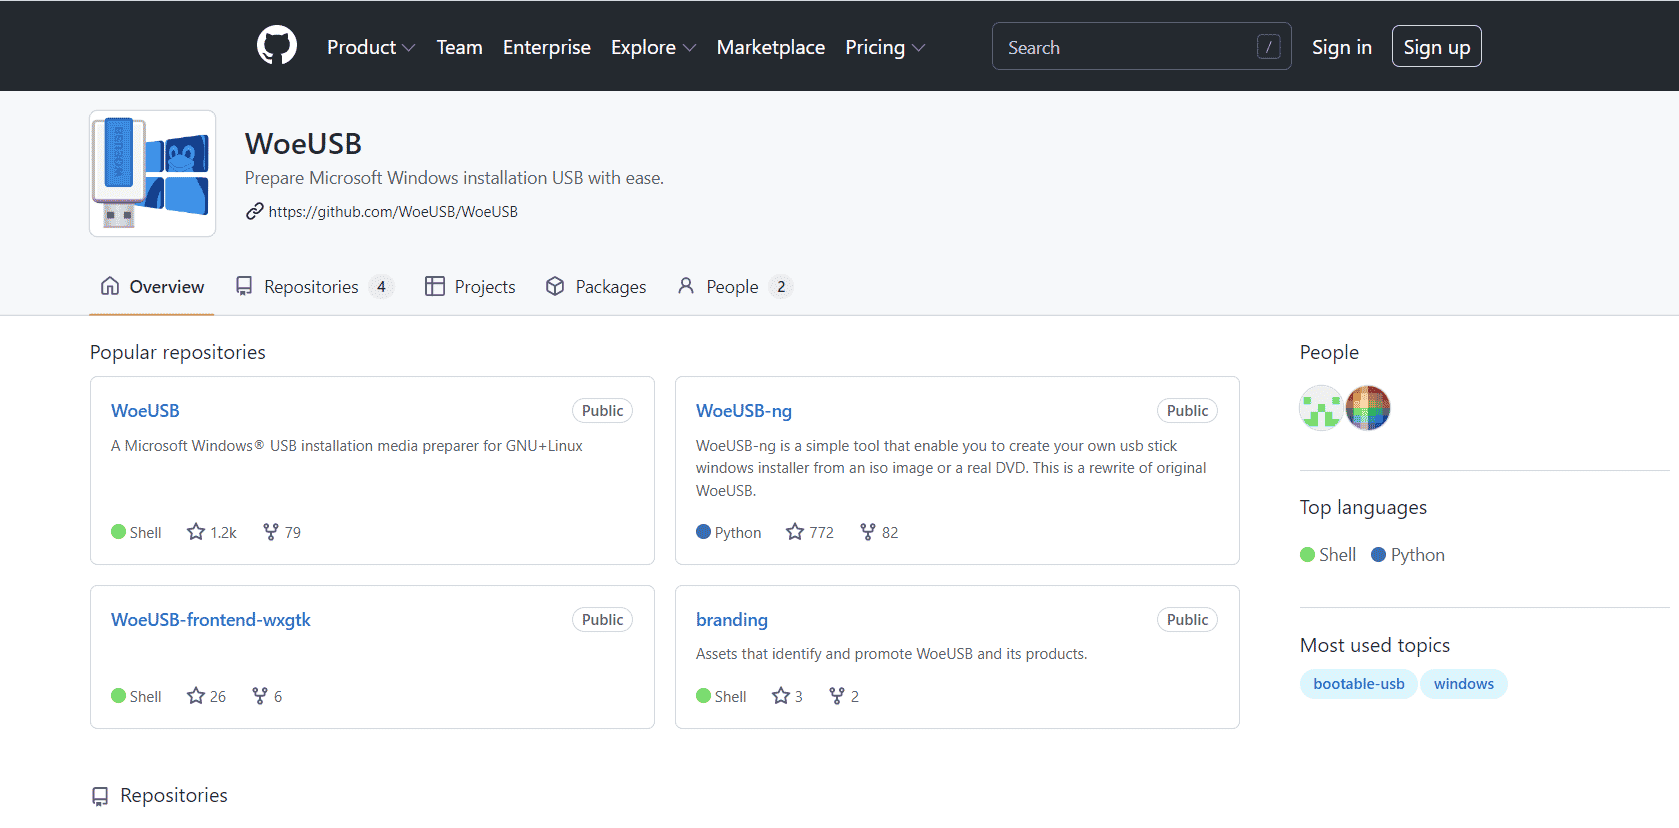The width and height of the screenshot is (1679, 828).
Task: Open the github.com/WoeUSB/WoeUSB URL link
Action: point(393,212)
